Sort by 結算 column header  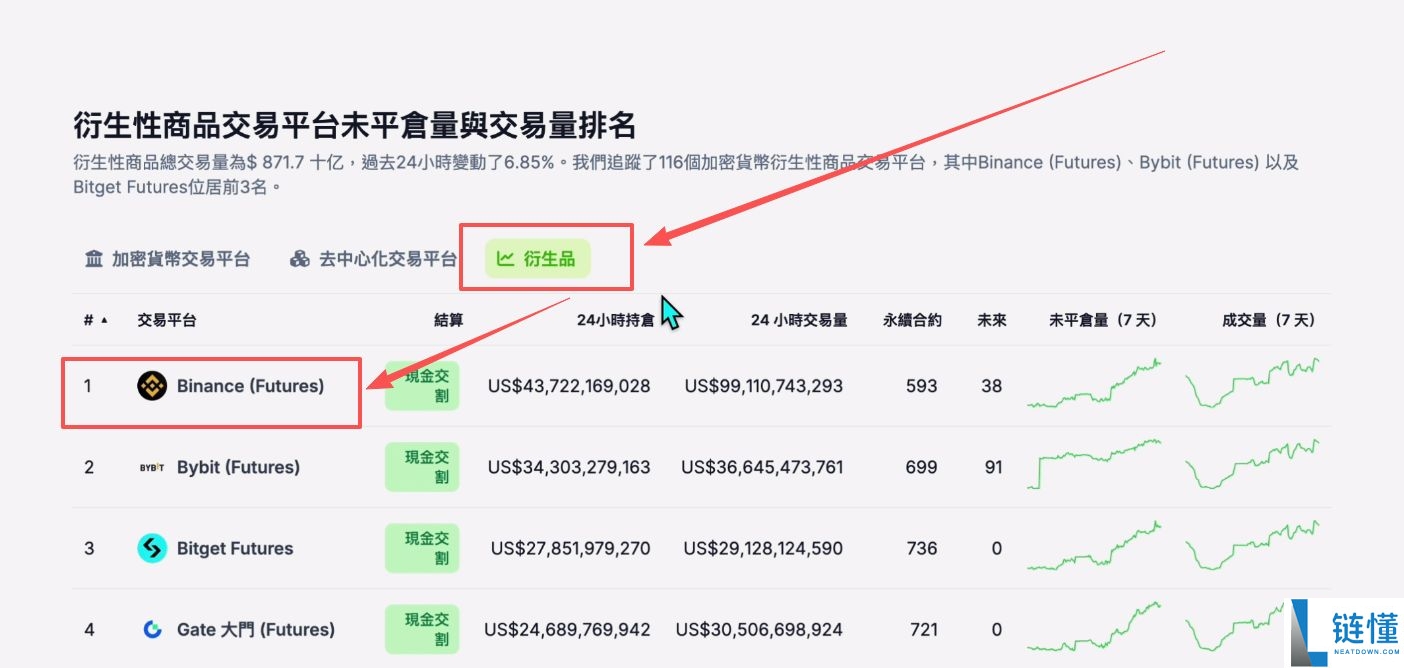coord(449,320)
